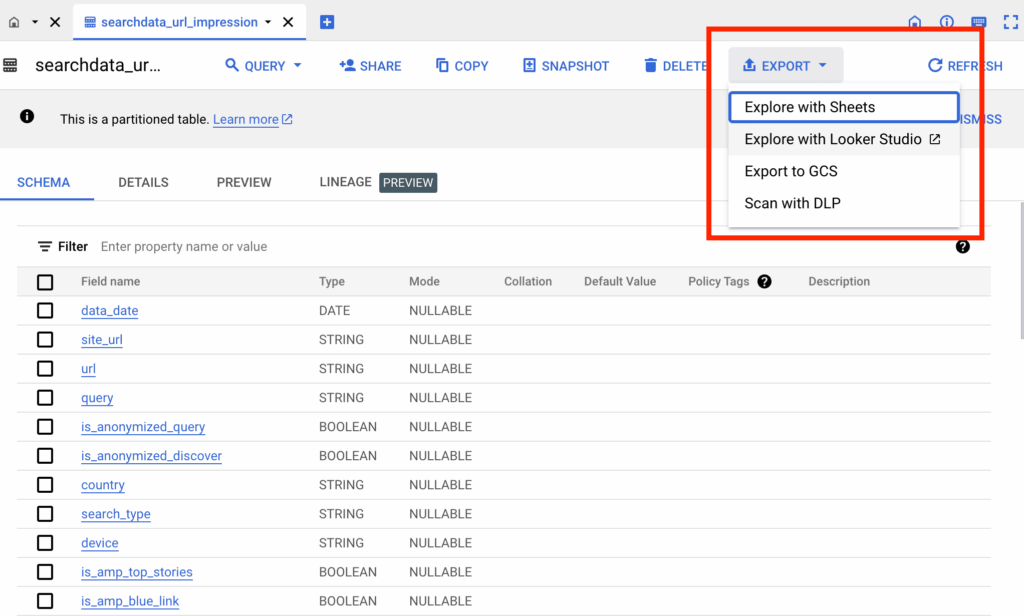Viewport: 1024px width, 616px height.
Task: Check the query row checkbox
Action: tap(45, 398)
